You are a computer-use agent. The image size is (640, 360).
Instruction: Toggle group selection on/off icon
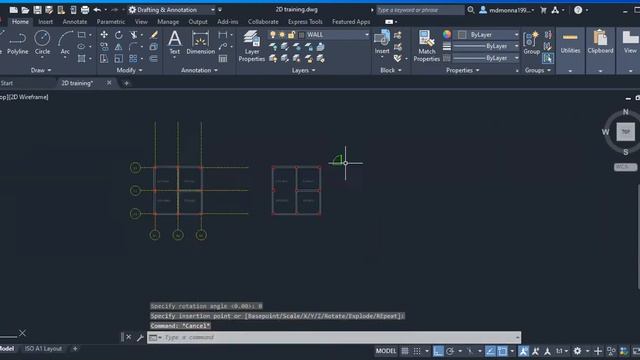tap(548, 58)
